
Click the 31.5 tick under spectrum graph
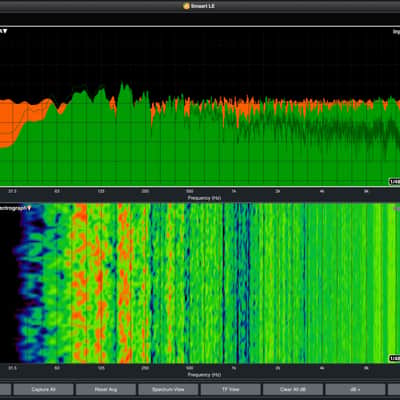(12, 191)
